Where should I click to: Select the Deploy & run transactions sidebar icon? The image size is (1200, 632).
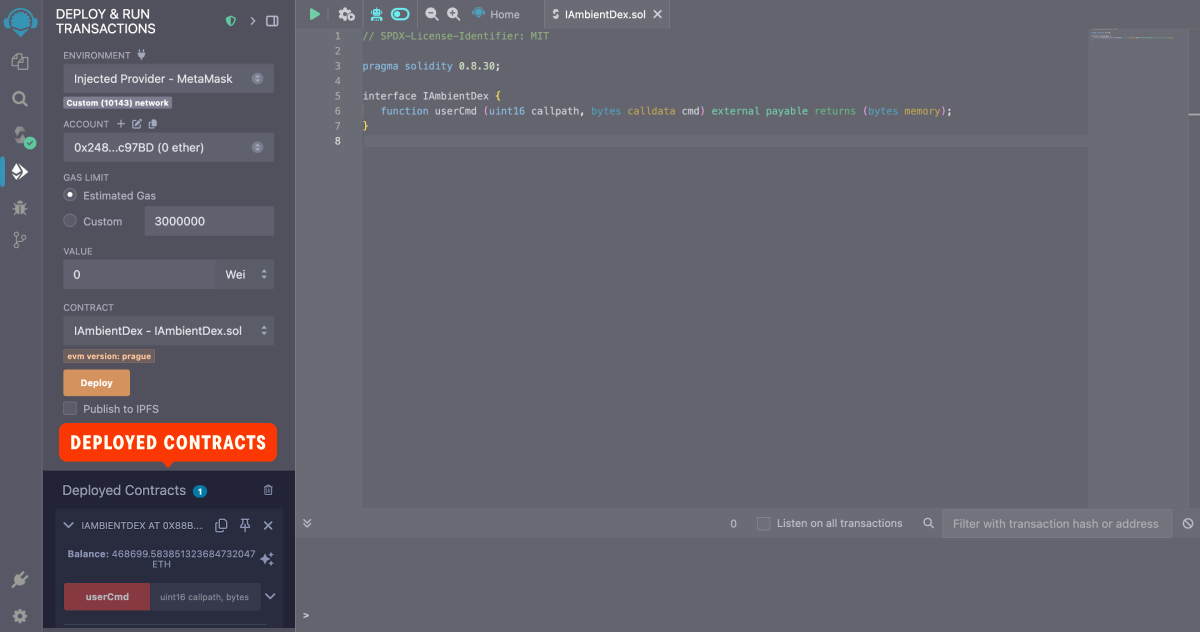[x=20, y=172]
